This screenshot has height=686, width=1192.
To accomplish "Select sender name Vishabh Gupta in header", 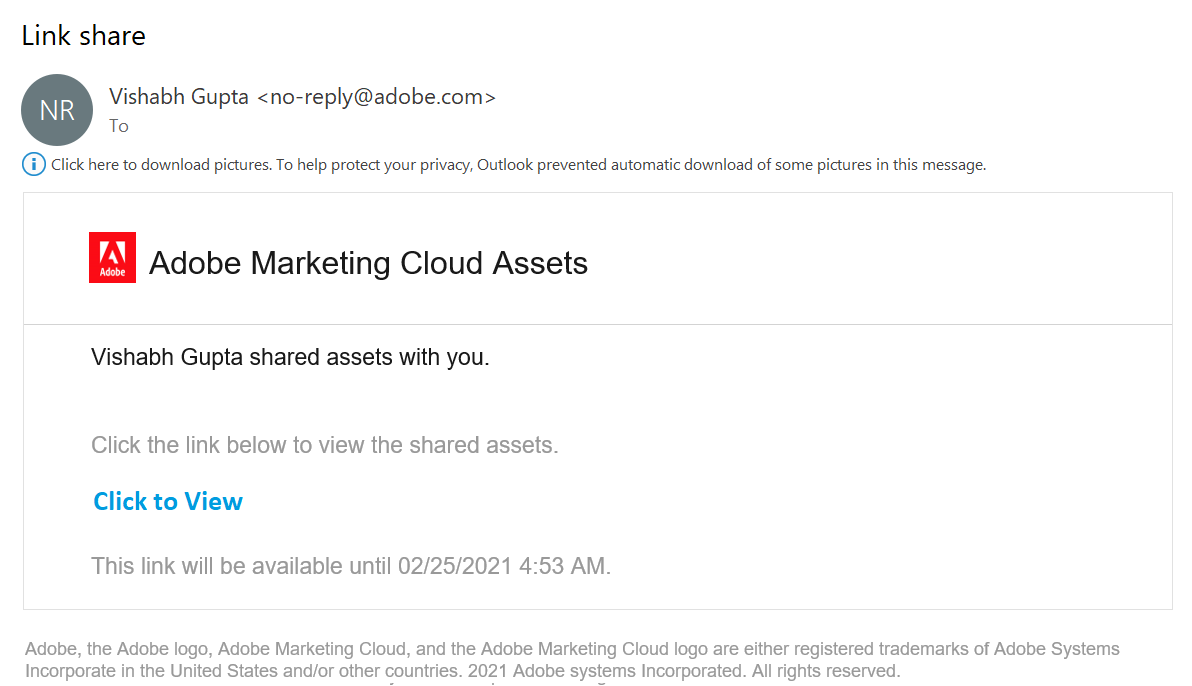I will pos(179,96).
